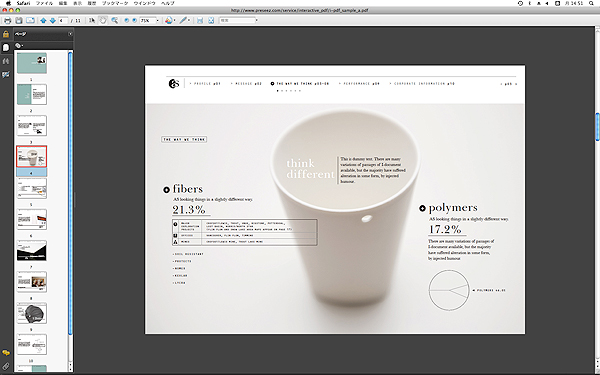This screenshot has width=600, height=375.
Task: Open the 編集 (Edit) menu
Action: [x=63, y=3]
